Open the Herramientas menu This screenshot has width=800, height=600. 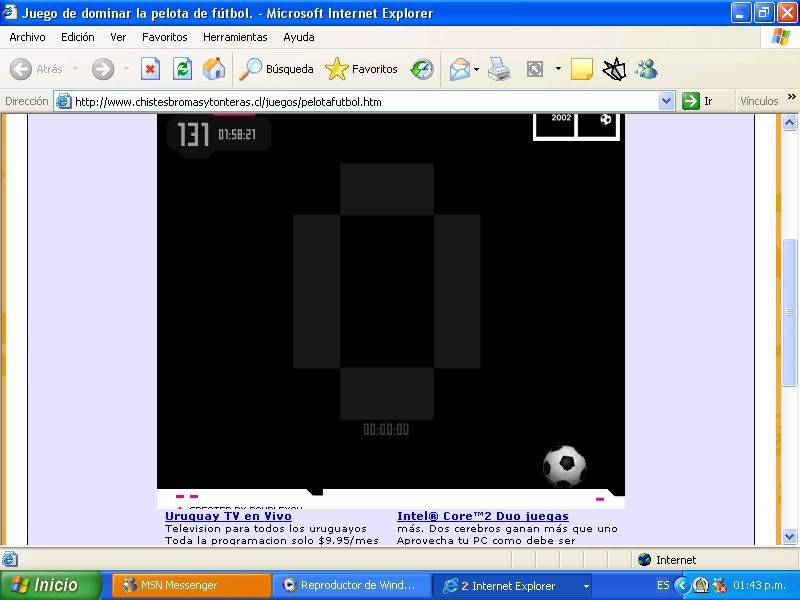tap(235, 37)
